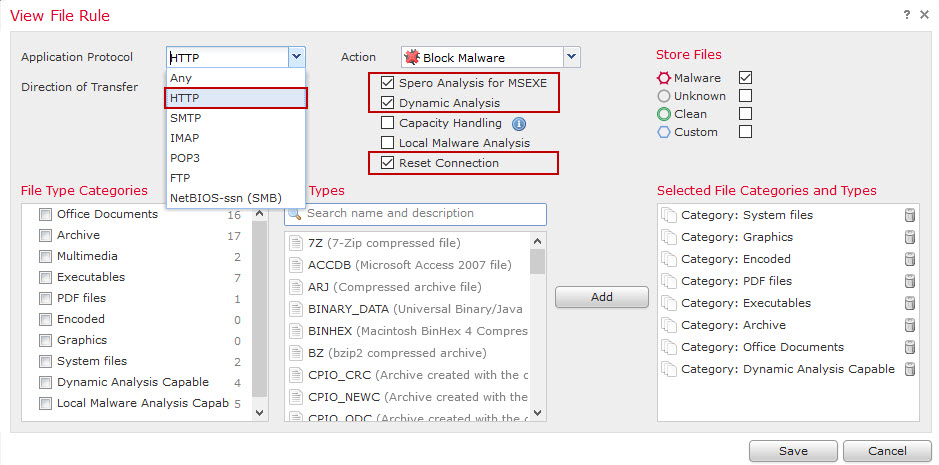The height and width of the screenshot is (465, 939).
Task: Select NetBIOS-ssn (SMB) protocol option
Action: point(236,198)
